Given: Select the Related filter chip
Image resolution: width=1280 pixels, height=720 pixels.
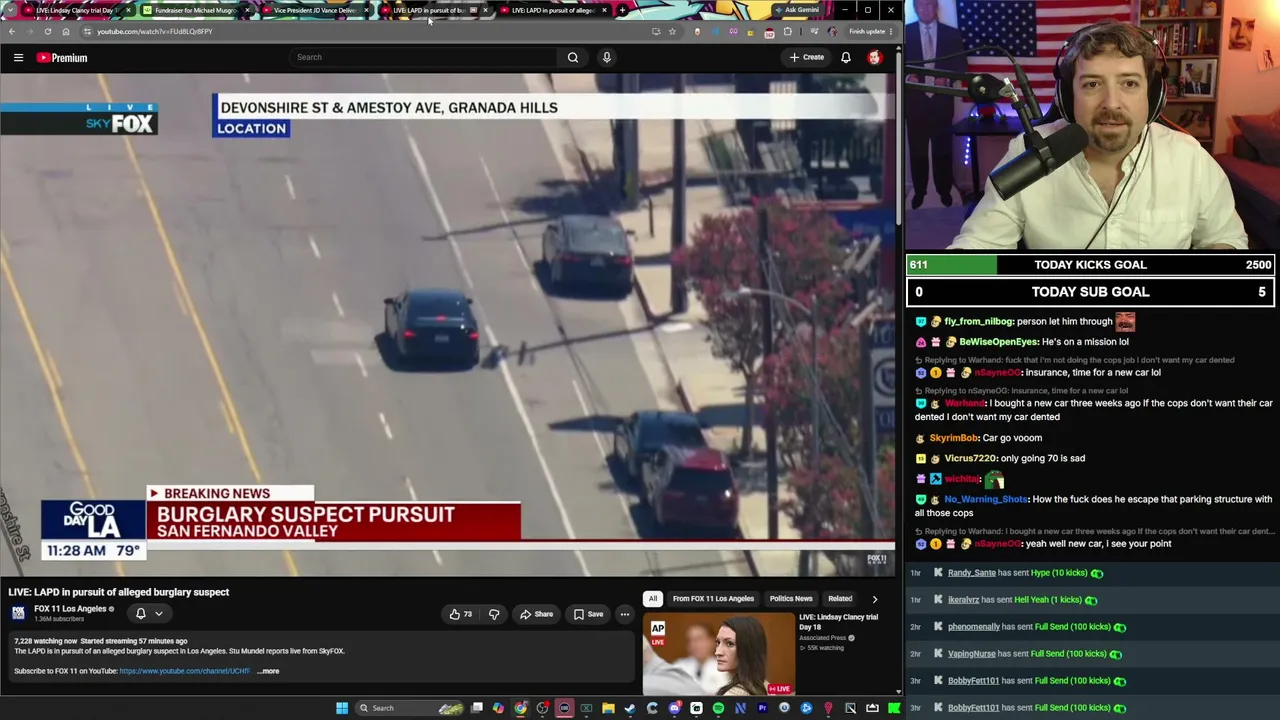Looking at the screenshot, I should (840, 599).
